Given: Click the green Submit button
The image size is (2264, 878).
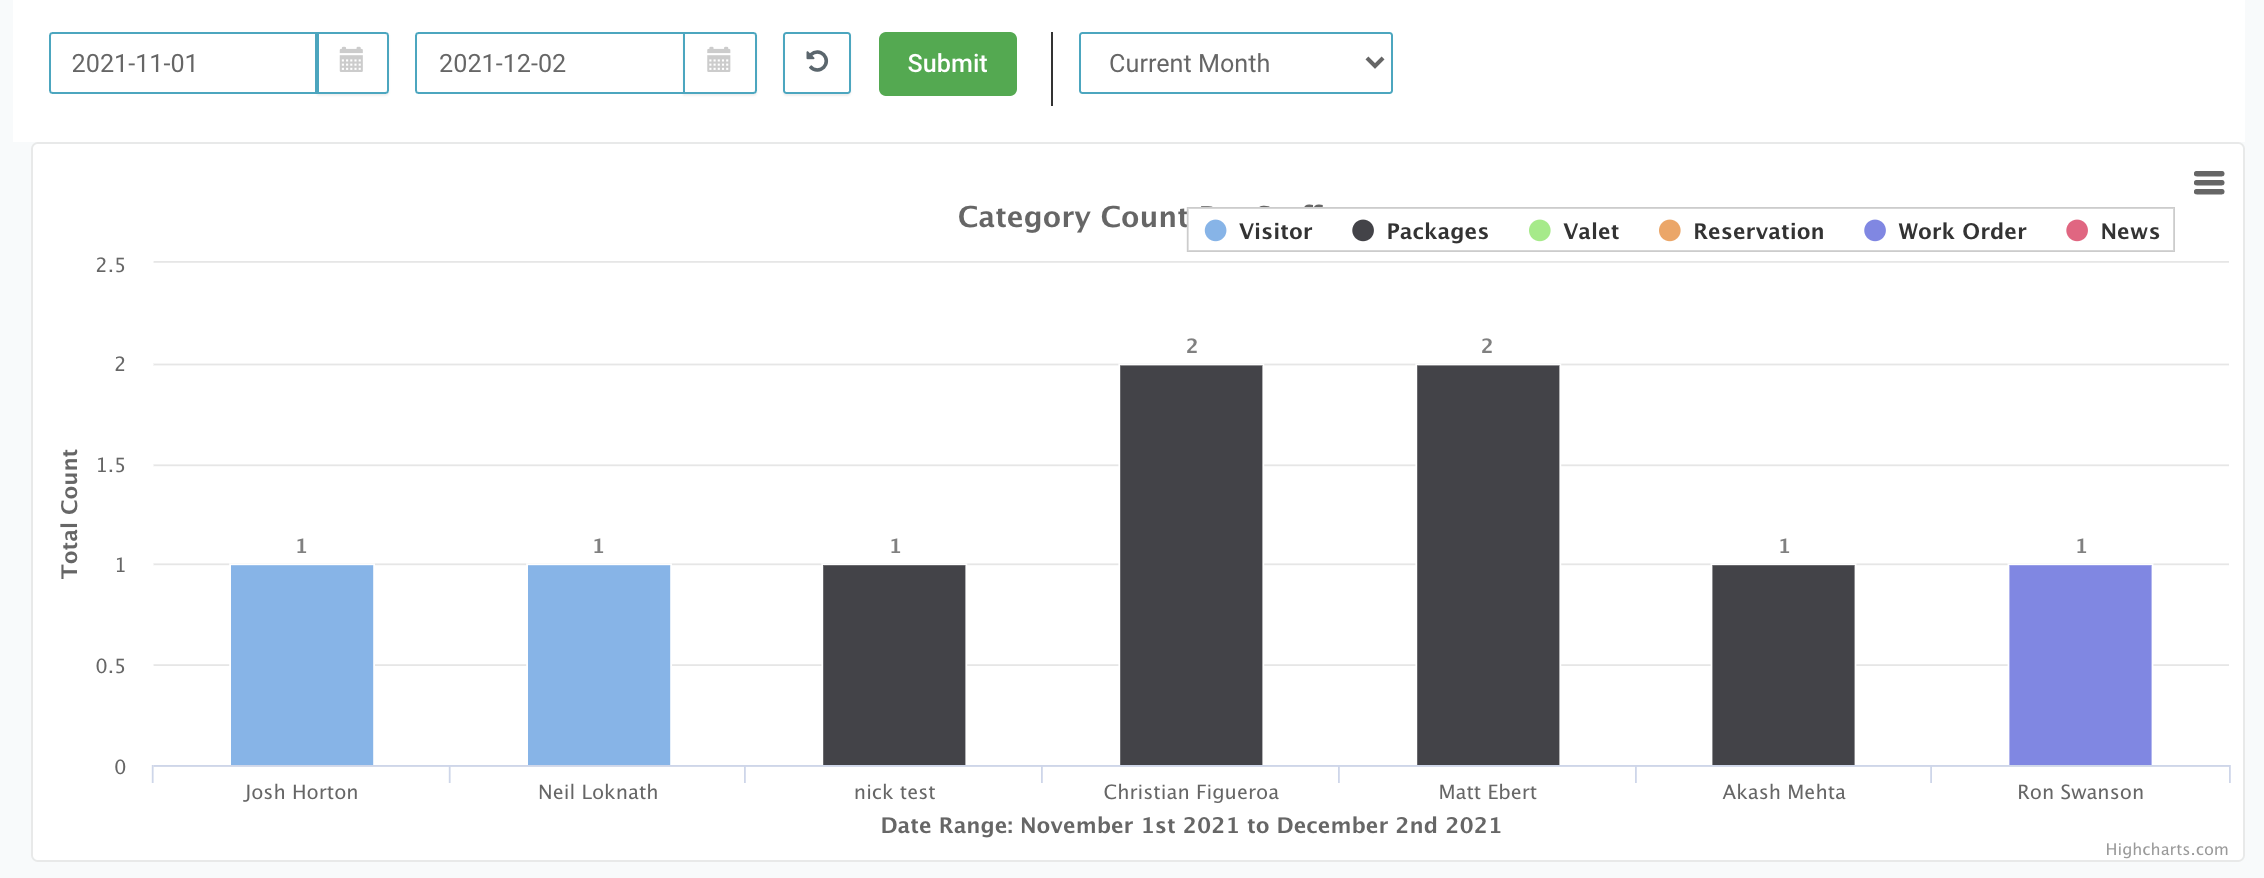Looking at the screenshot, I should (947, 63).
